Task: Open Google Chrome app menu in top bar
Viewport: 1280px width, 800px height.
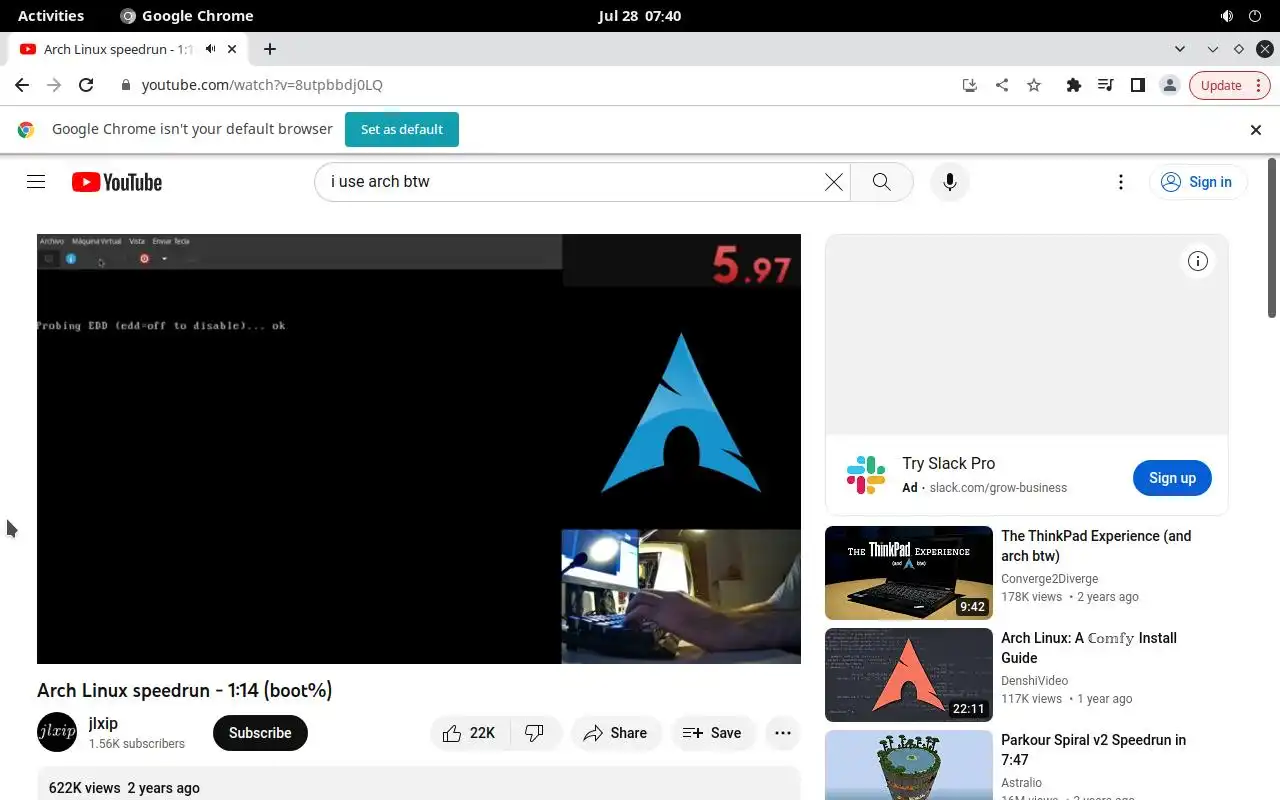Action: [187, 16]
